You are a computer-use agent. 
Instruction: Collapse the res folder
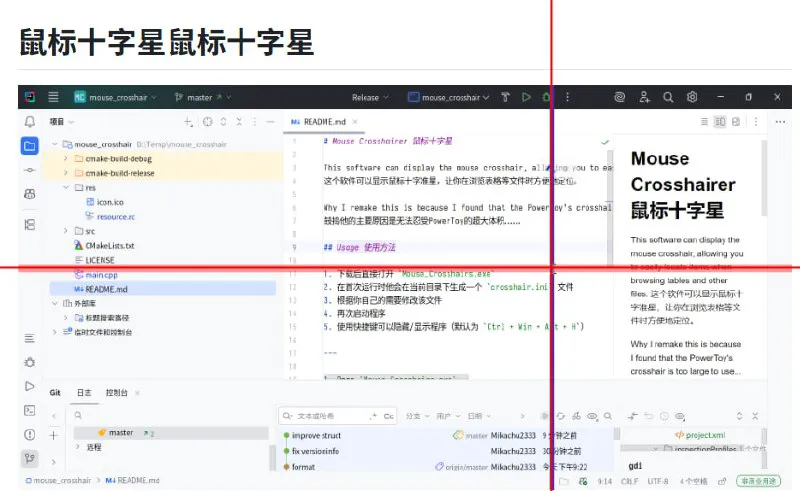[65, 187]
